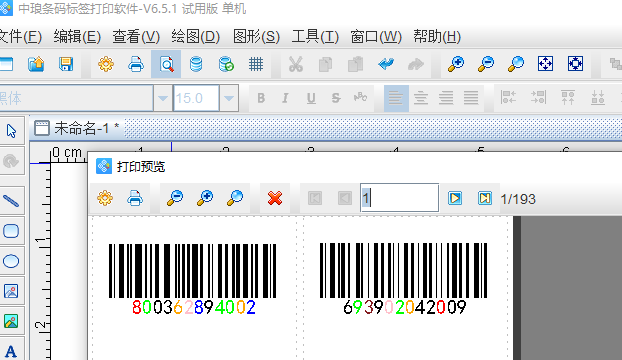
Task: Open the 图形(S) menu
Action: [256, 37]
